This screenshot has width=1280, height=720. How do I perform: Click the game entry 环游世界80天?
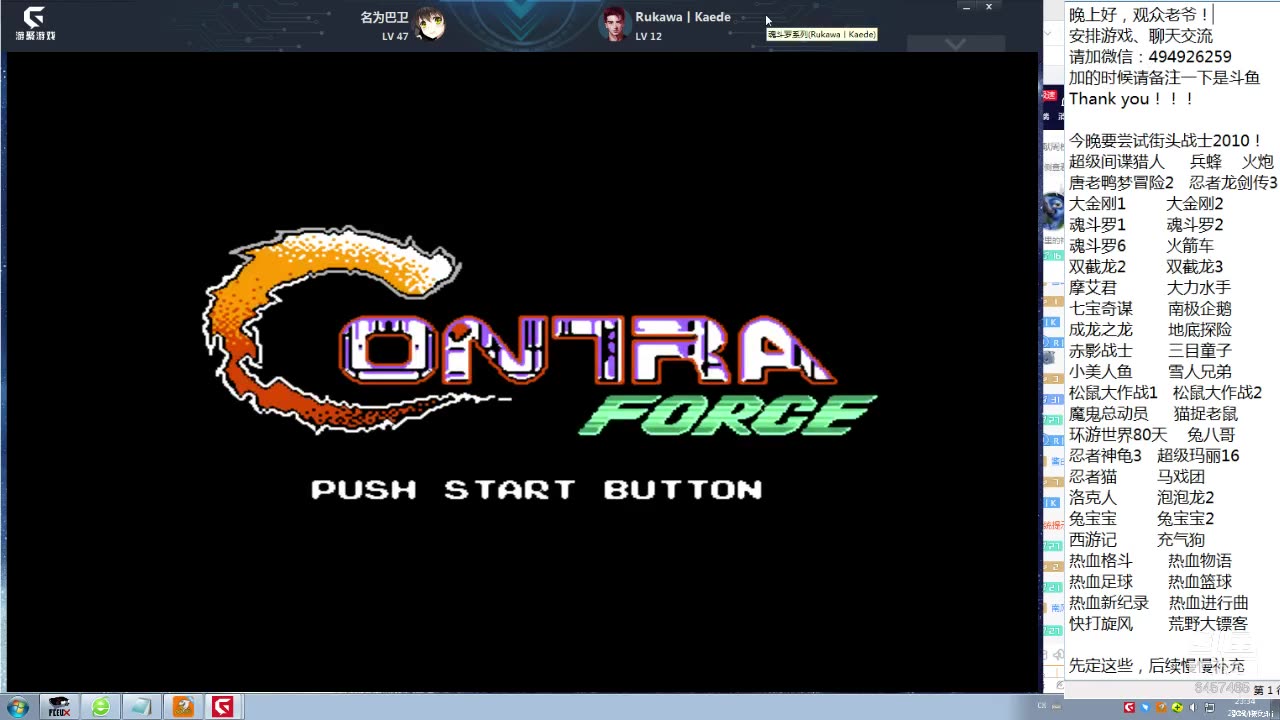click(1118, 435)
